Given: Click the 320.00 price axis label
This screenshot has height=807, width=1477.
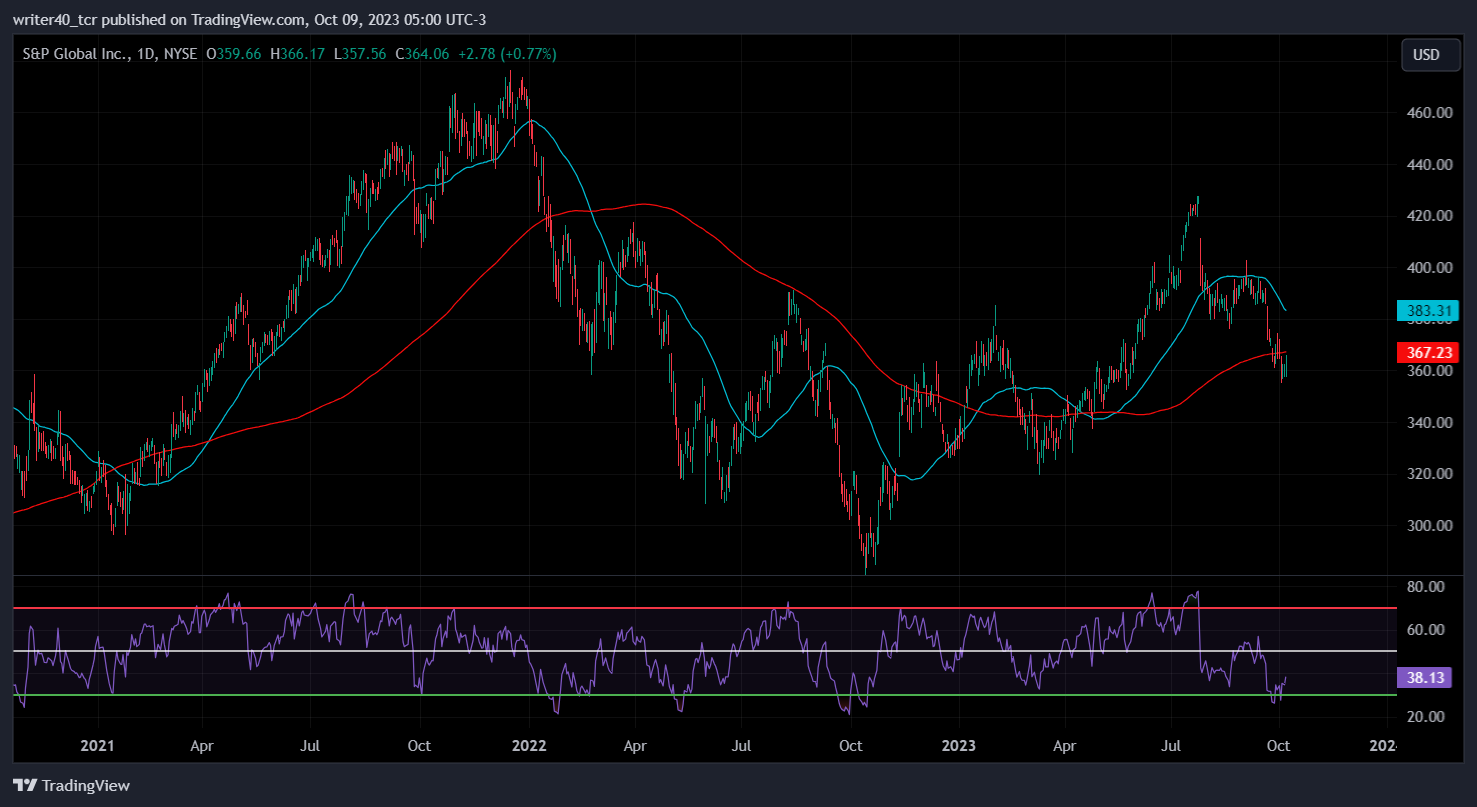Looking at the screenshot, I should (x=1429, y=474).
